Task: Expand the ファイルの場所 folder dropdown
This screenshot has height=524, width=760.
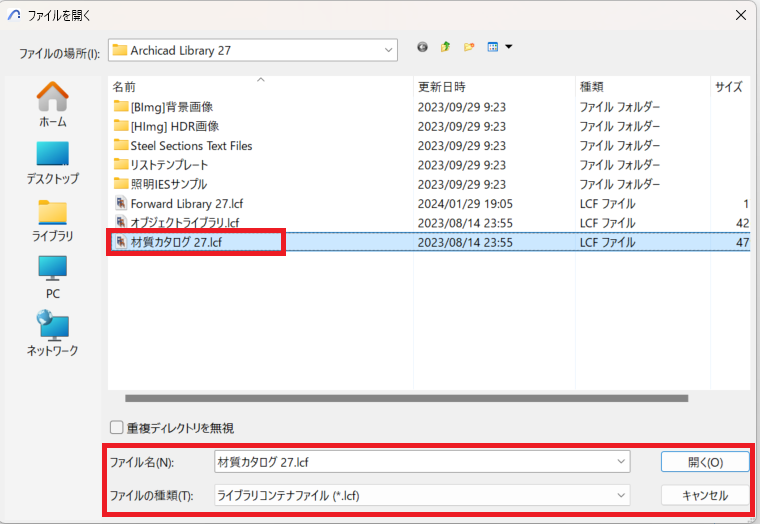Action: (388, 50)
